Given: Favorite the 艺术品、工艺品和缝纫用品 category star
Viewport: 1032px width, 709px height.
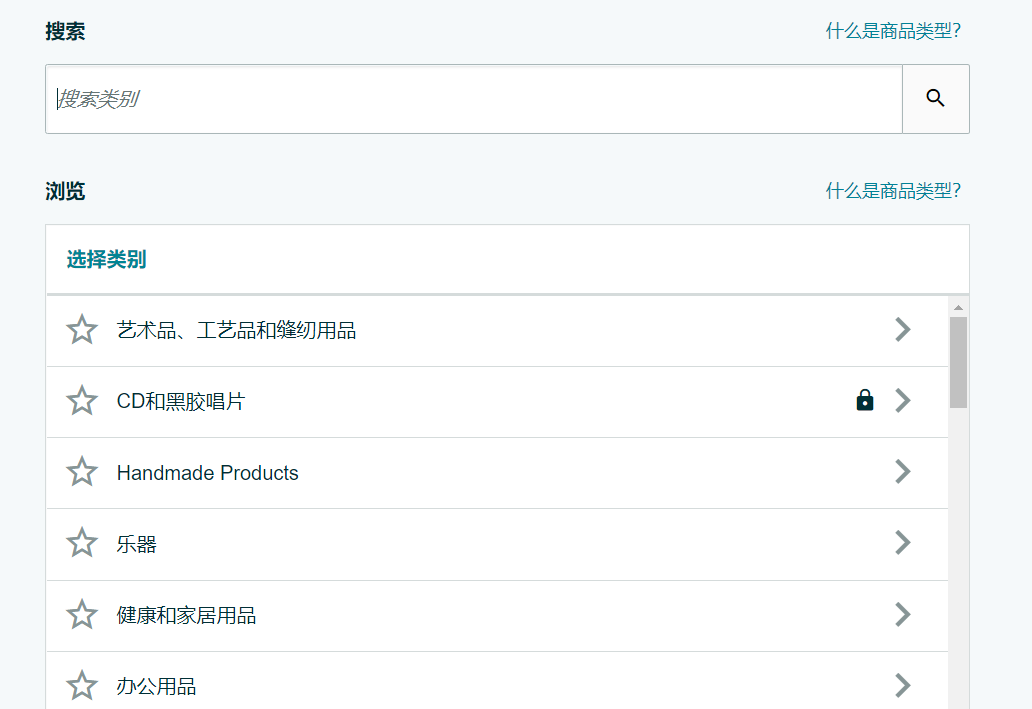Looking at the screenshot, I should coord(82,329).
